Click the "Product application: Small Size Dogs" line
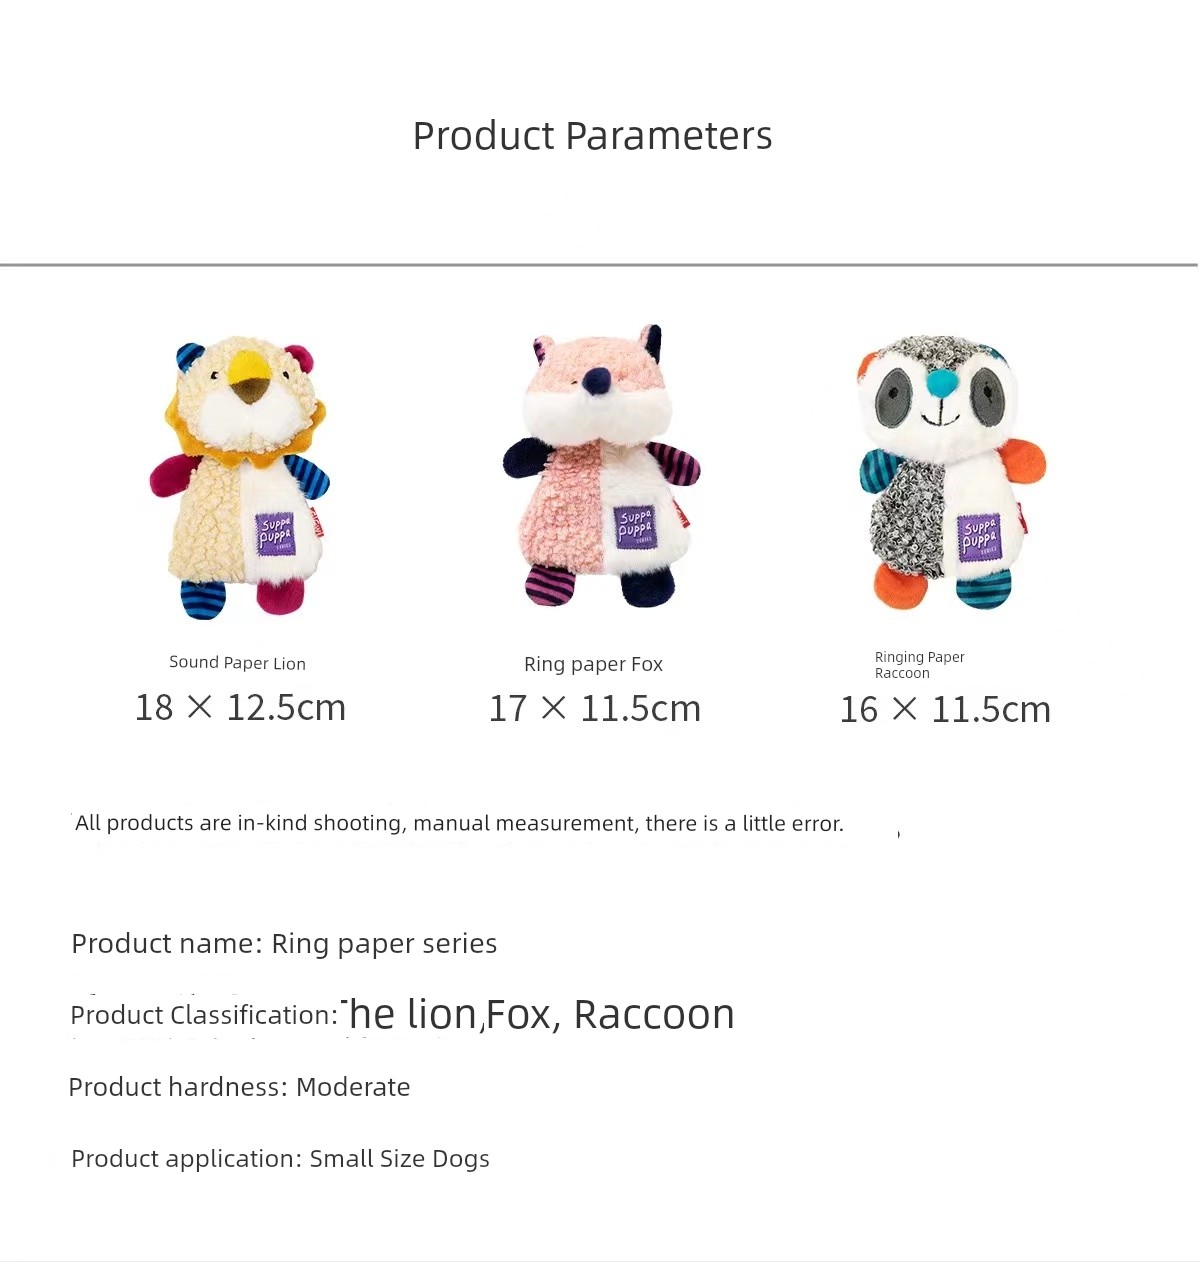The image size is (1200, 1262). (x=280, y=1159)
